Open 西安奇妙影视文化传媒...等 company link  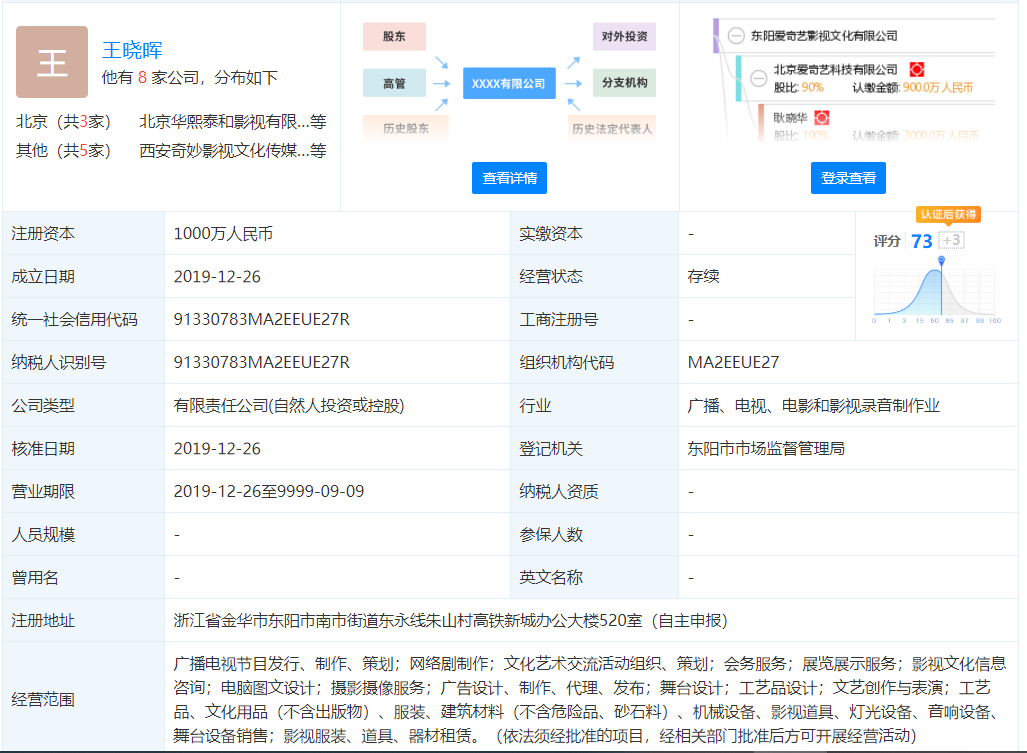point(233,151)
